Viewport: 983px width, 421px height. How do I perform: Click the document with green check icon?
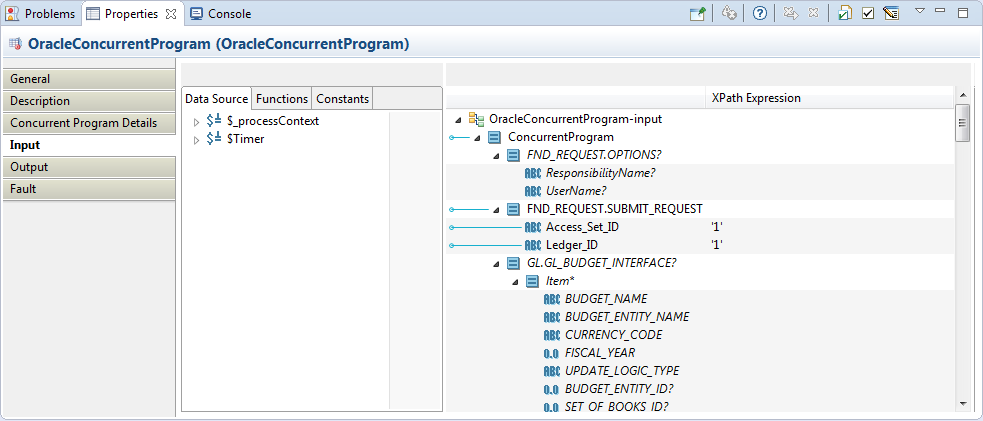tap(845, 13)
